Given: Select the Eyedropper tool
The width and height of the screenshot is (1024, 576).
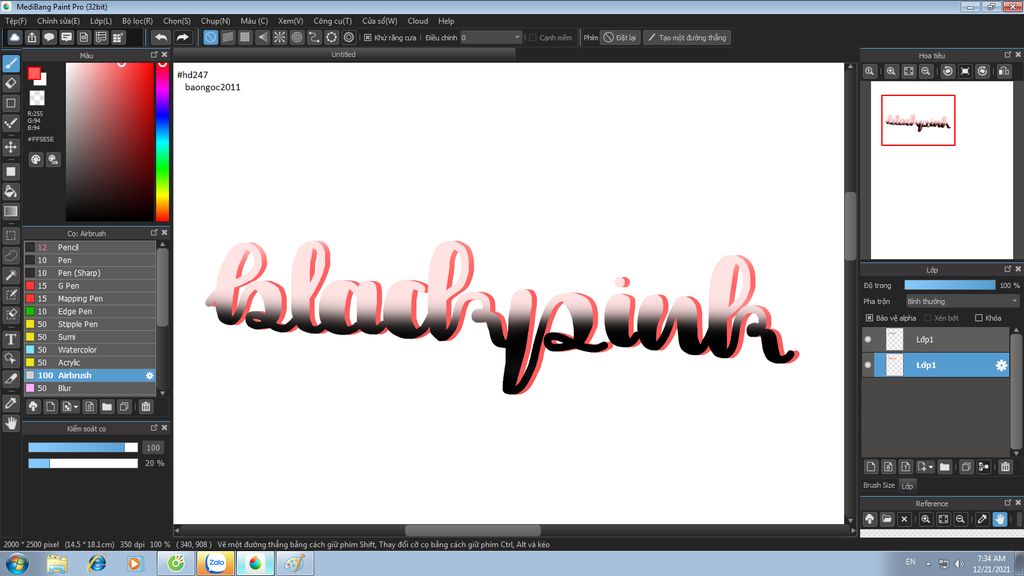Looking at the screenshot, I should pyautogui.click(x=10, y=403).
